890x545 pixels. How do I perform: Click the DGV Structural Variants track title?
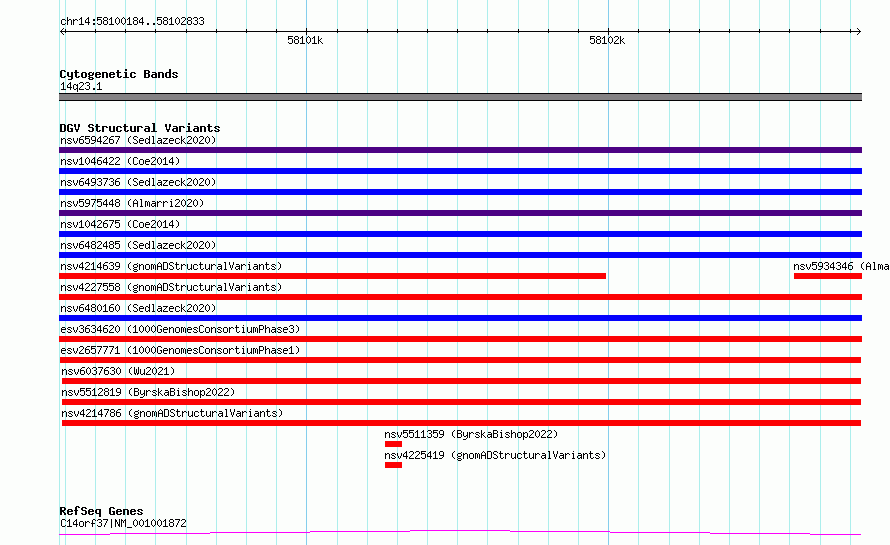140,128
